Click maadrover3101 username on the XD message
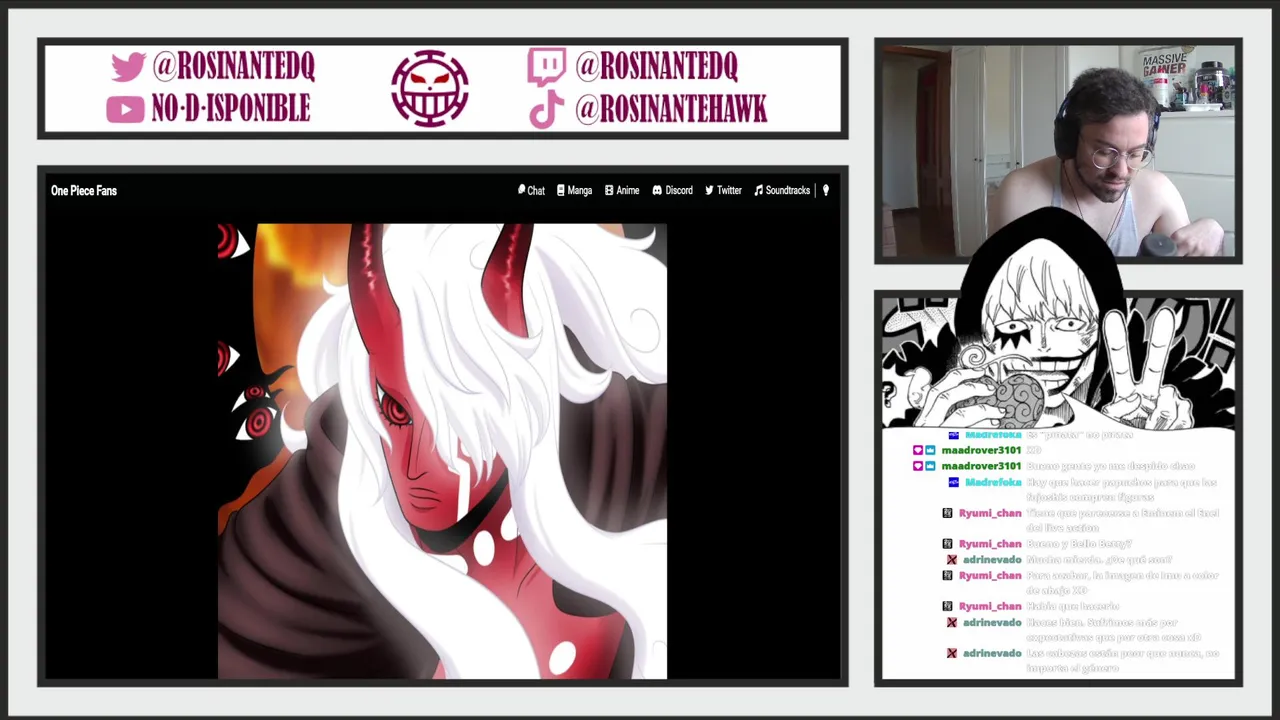 pyautogui.click(x=981, y=450)
